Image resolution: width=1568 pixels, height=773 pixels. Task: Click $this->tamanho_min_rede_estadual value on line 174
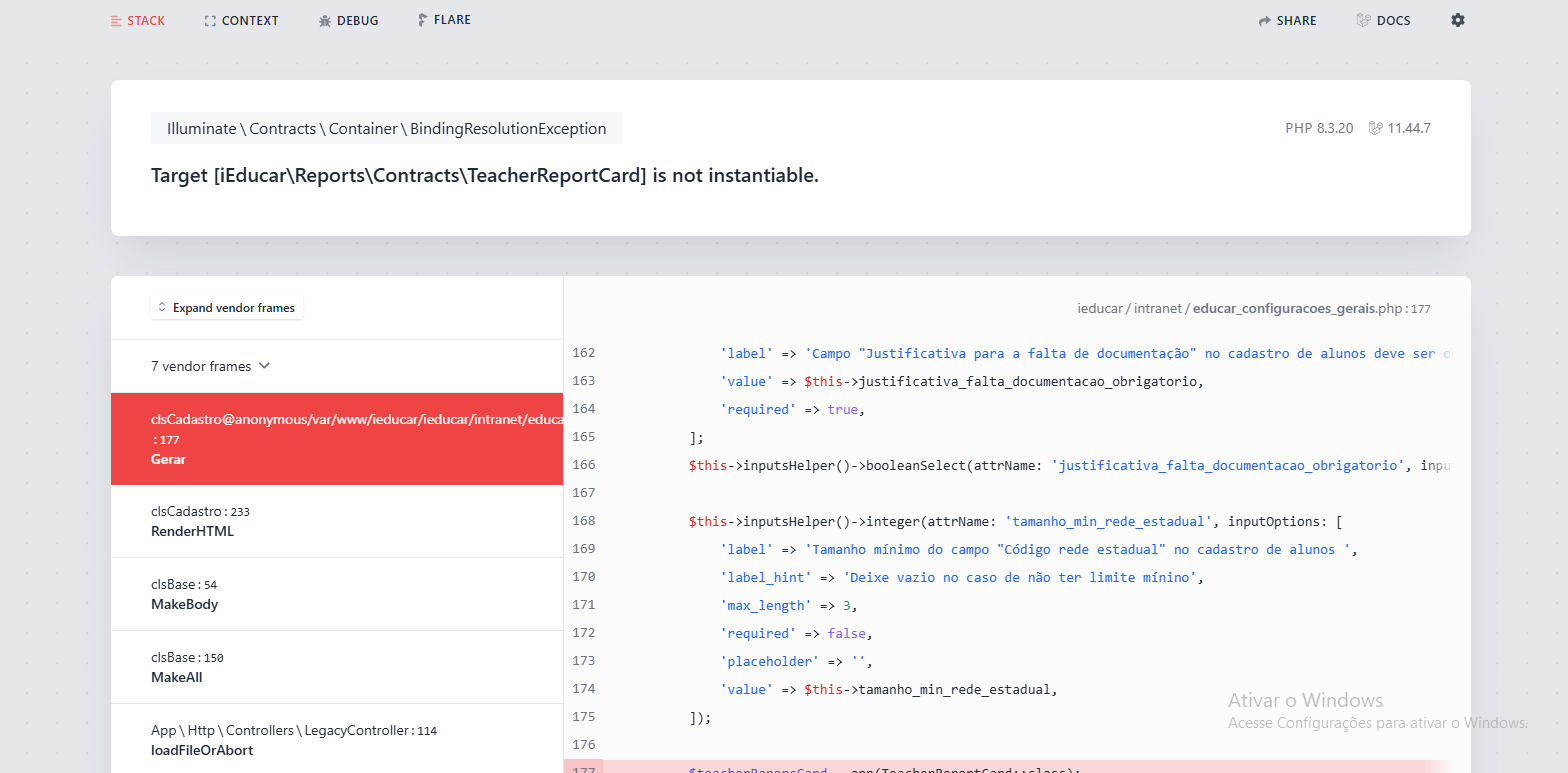930,689
